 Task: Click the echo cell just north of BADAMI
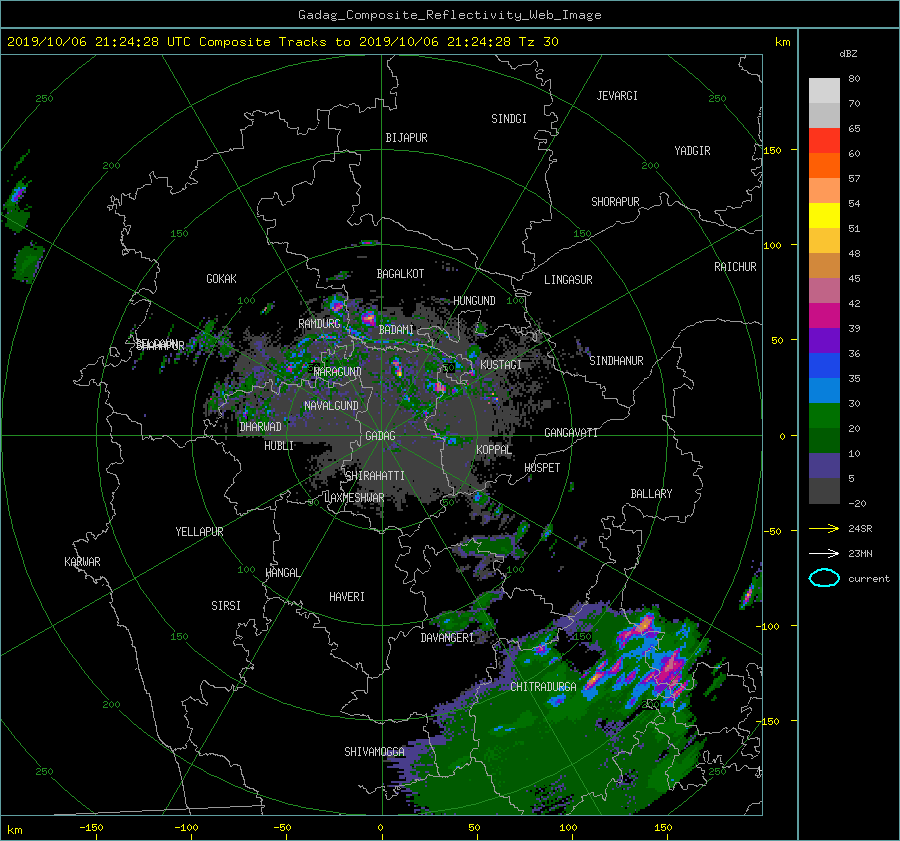coord(368,317)
